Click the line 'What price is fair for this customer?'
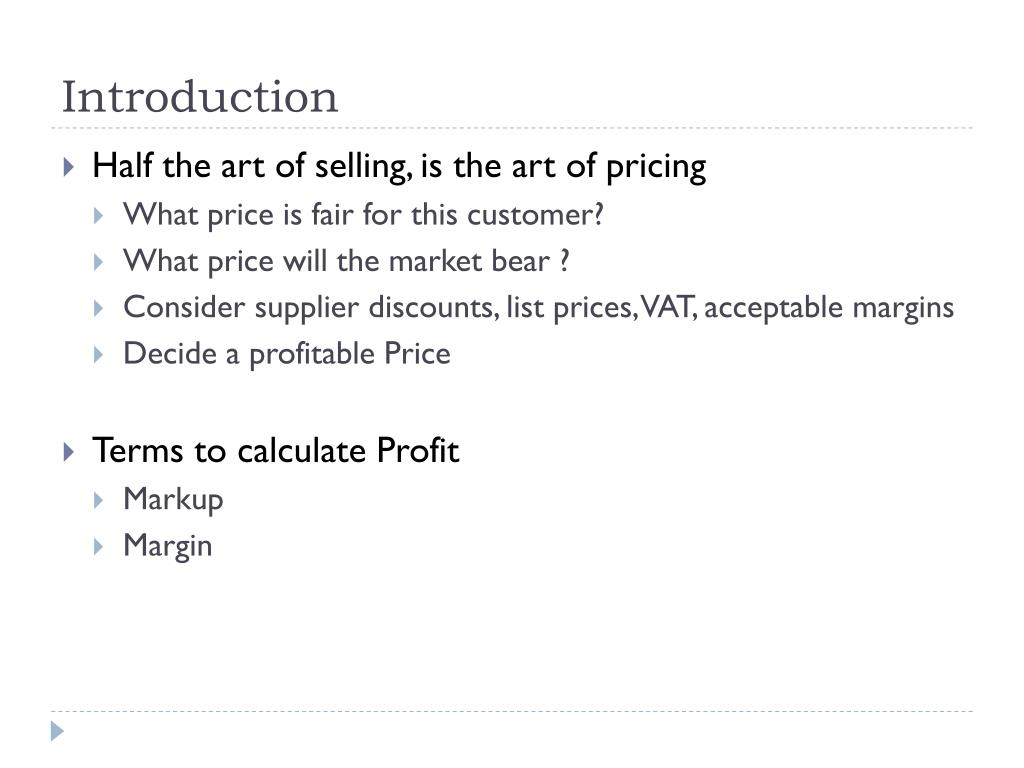 (x=363, y=216)
